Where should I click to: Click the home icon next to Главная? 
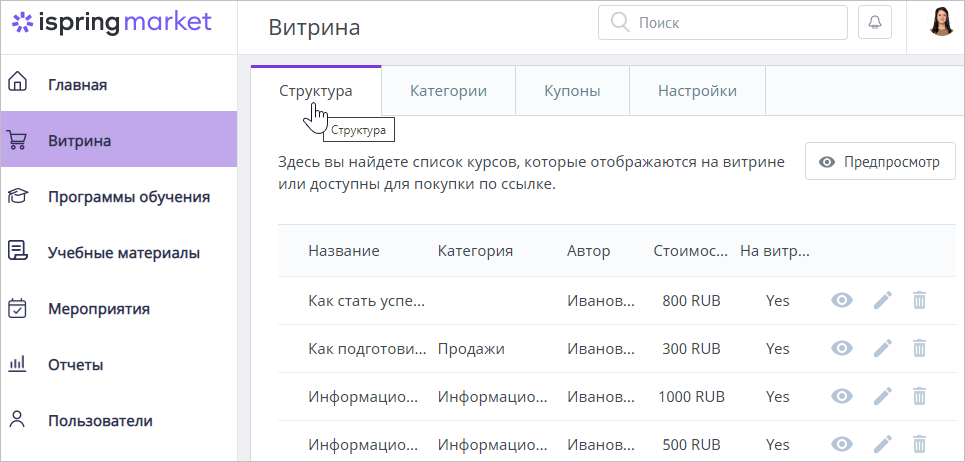18,81
